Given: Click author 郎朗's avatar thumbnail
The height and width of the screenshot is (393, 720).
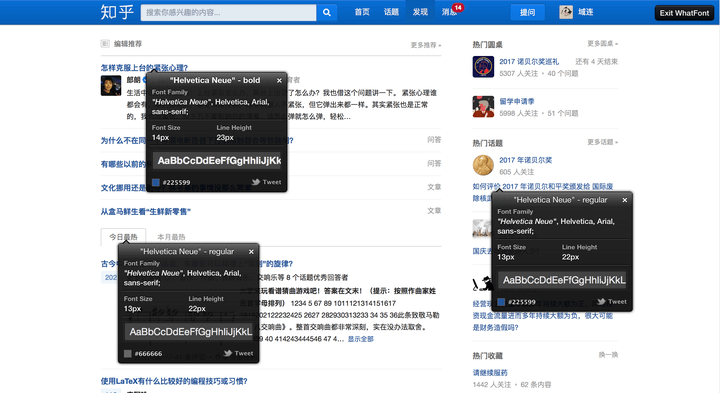Looking at the screenshot, I should tap(111, 85).
